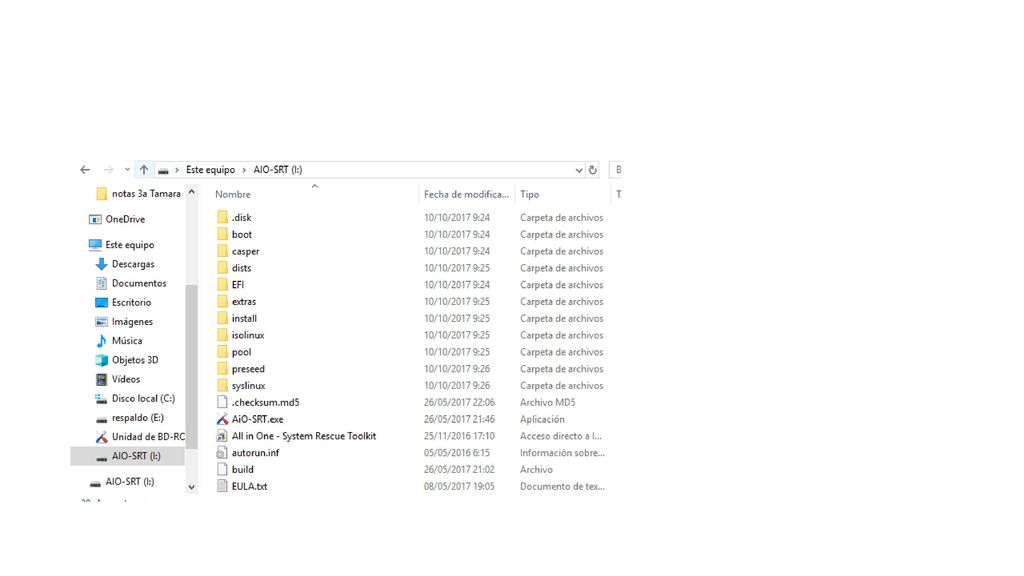Select highlighted AIO-SRT (I:) under Este equipo
The image size is (1024, 576).
[128, 456]
